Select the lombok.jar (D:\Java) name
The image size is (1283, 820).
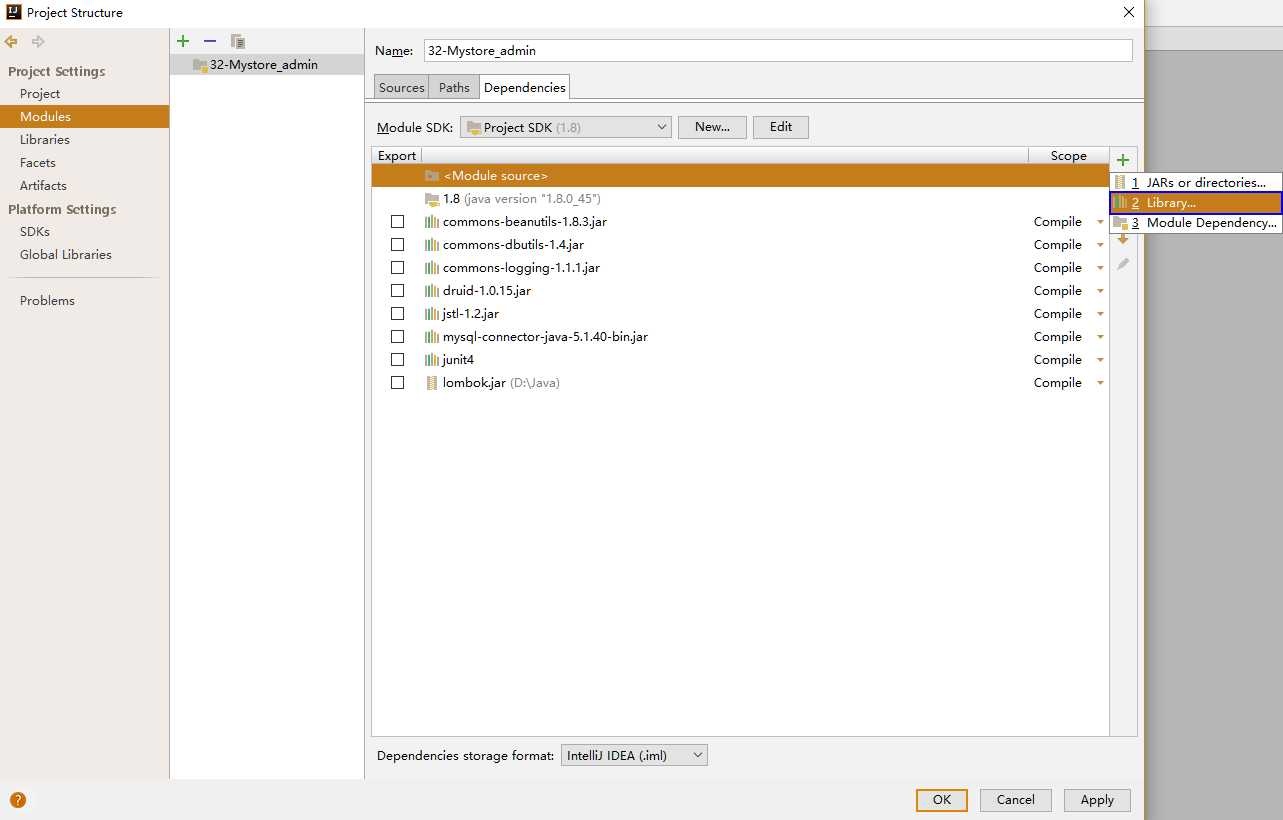pyautogui.click(x=501, y=383)
